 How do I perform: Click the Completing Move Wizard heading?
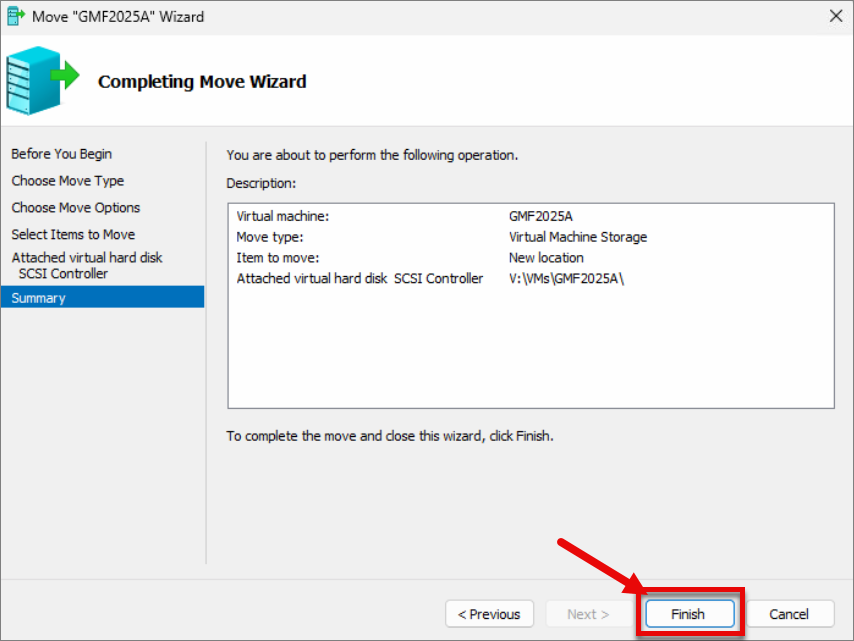tap(202, 82)
